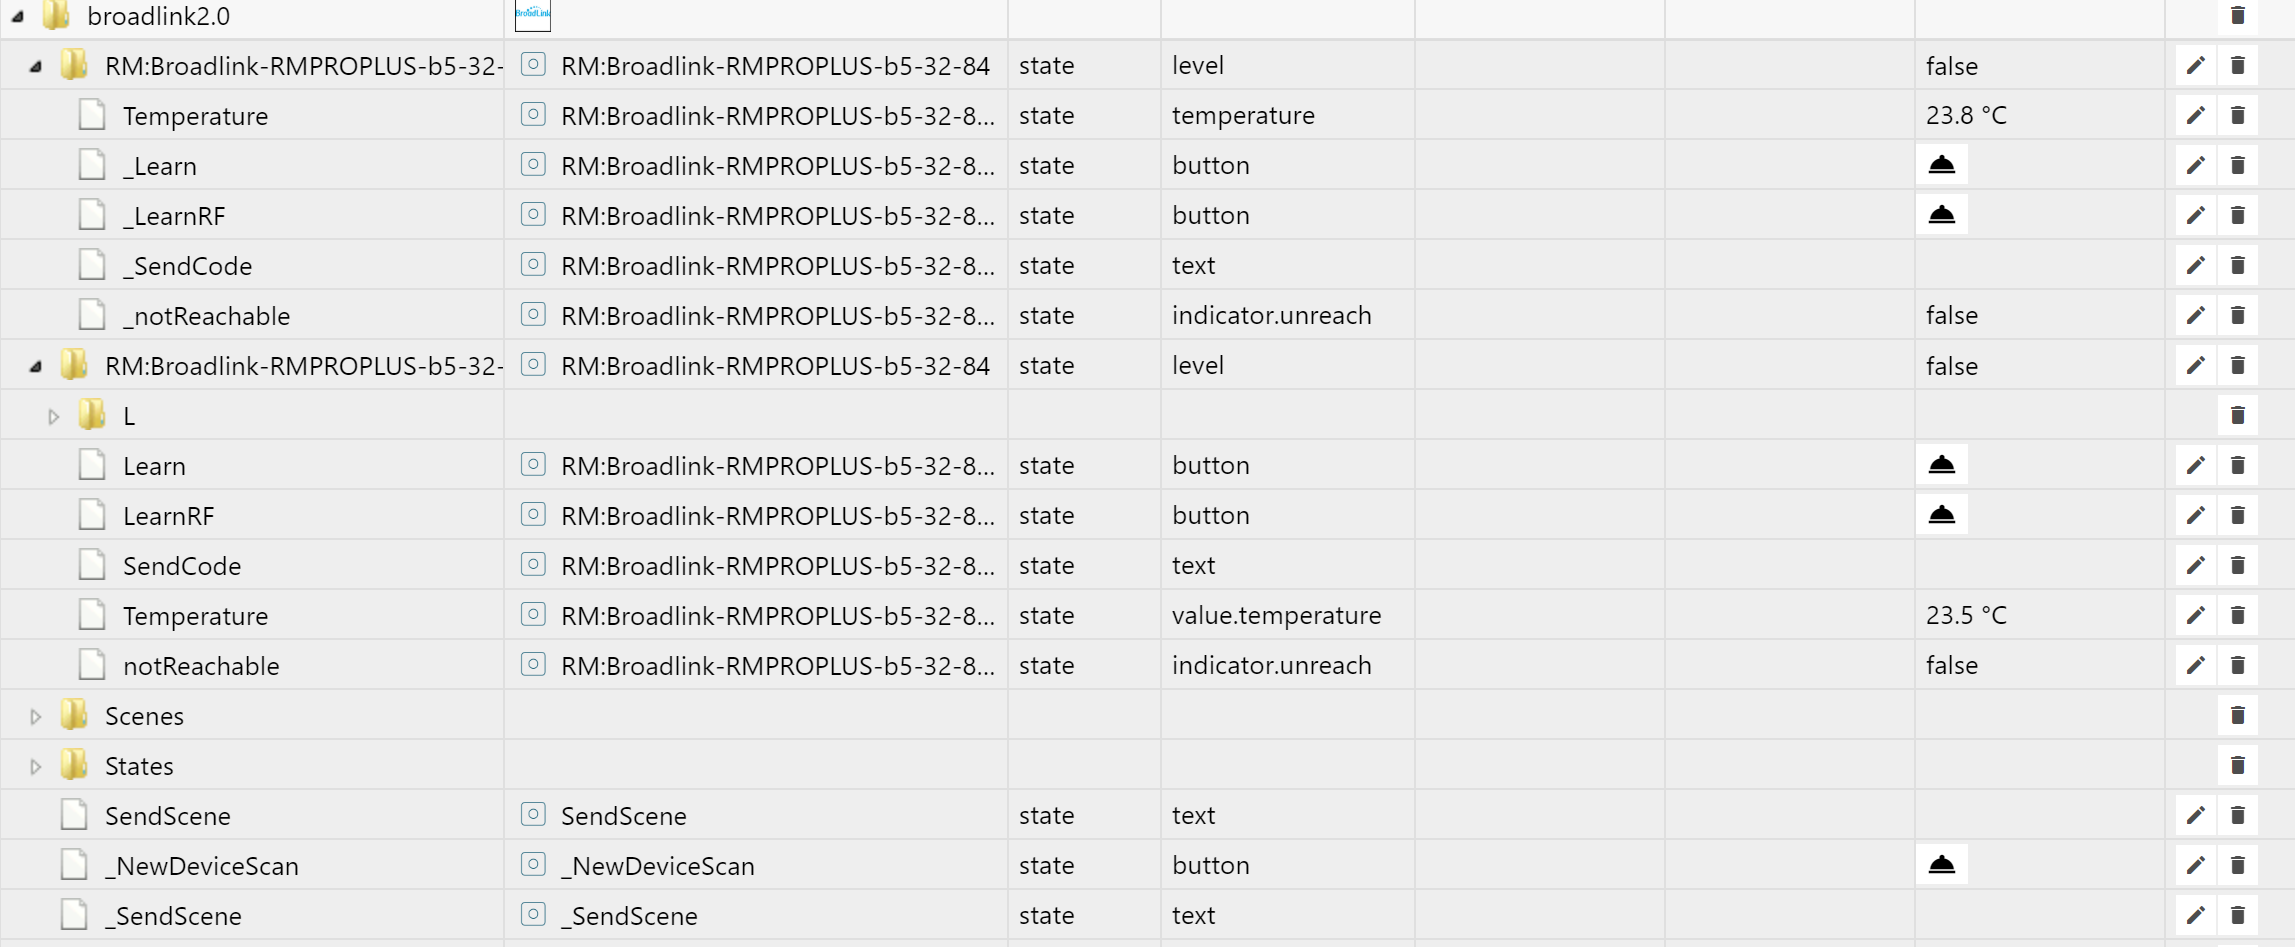Trigger the _NewDeviceScan button icon
This screenshot has height=947, width=2295.
(x=1941, y=865)
